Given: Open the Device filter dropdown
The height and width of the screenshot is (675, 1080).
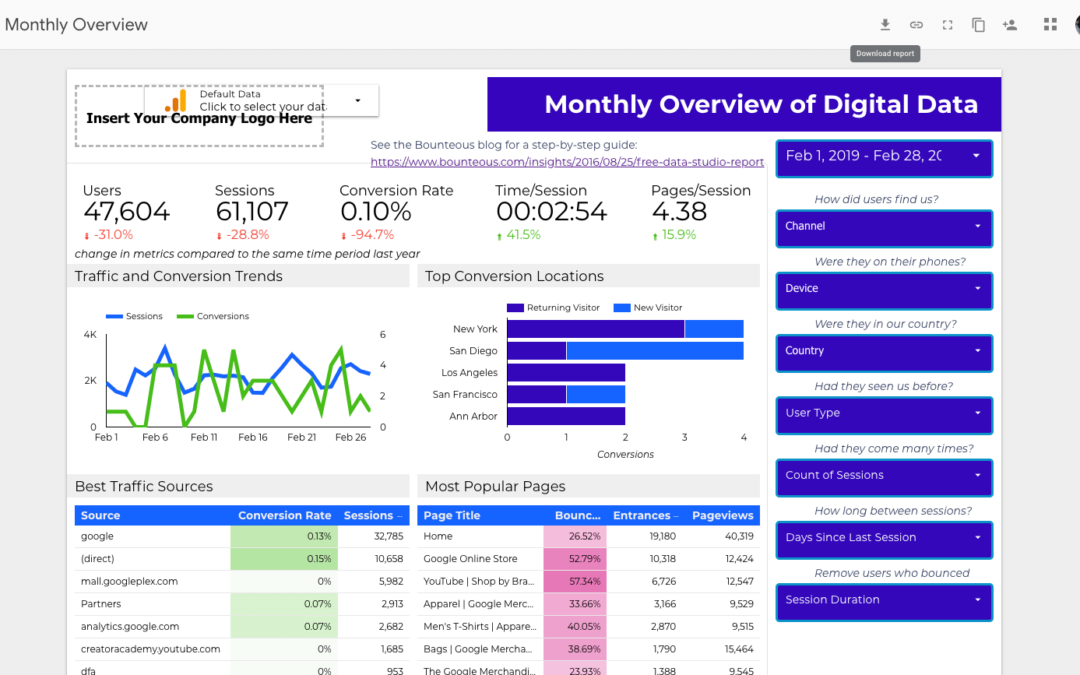Looking at the screenshot, I should [x=884, y=289].
